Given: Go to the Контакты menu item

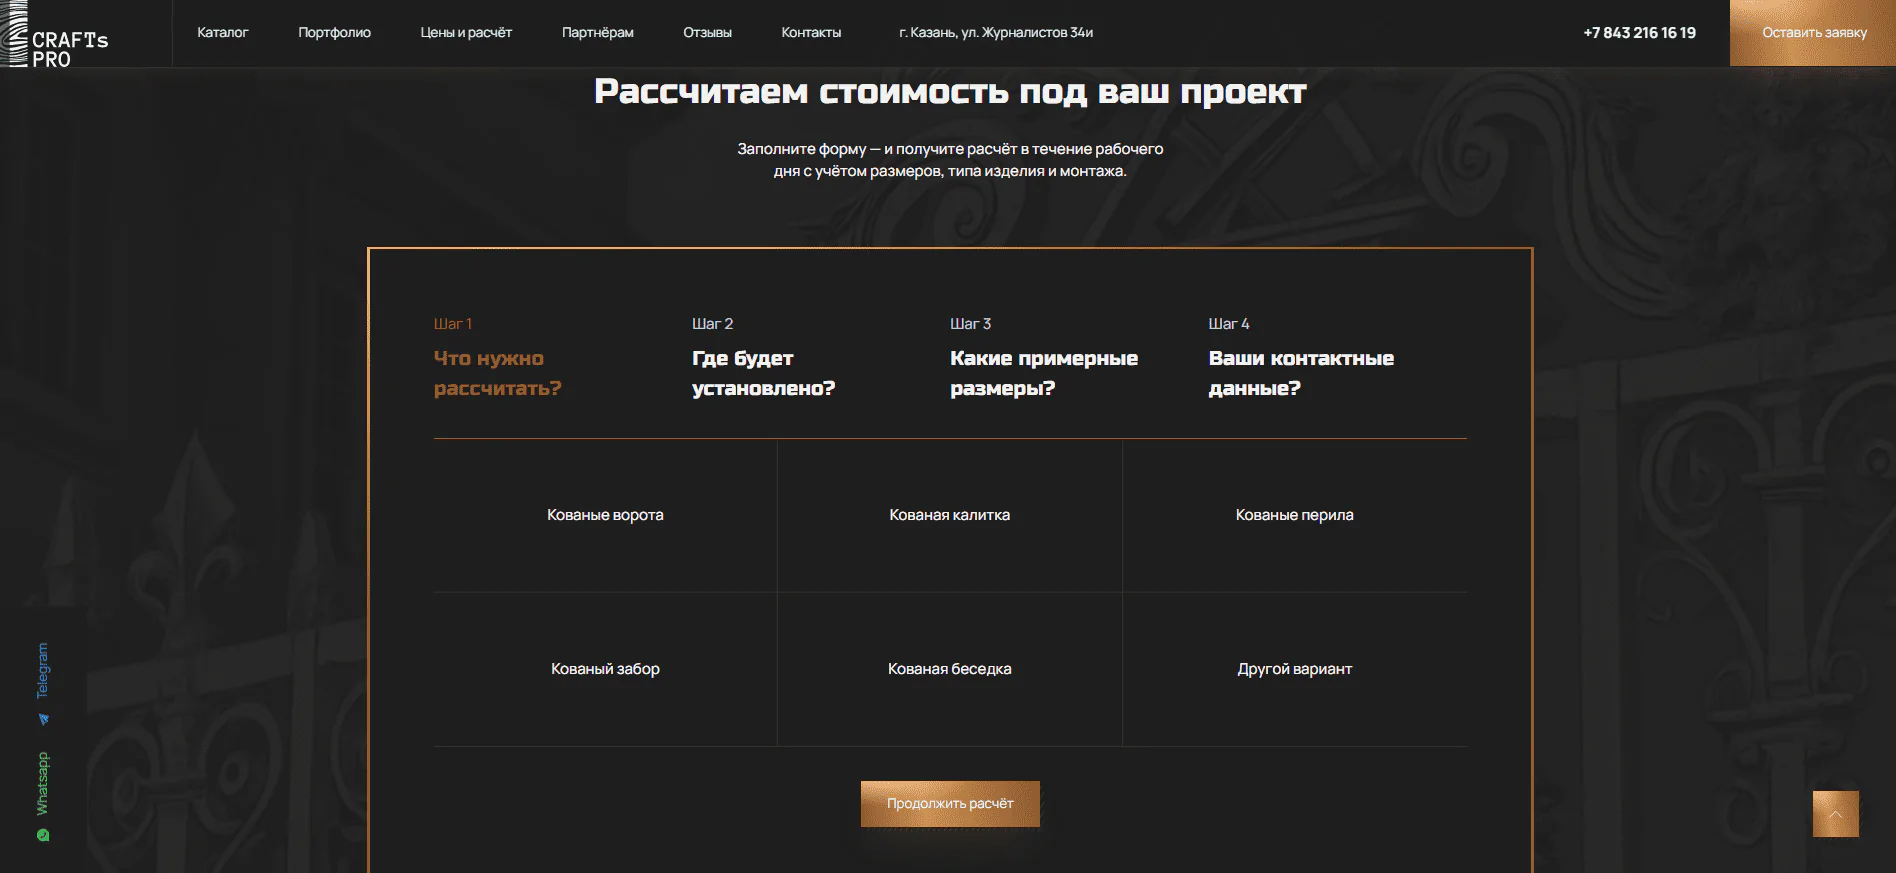Looking at the screenshot, I should pos(811,33).
